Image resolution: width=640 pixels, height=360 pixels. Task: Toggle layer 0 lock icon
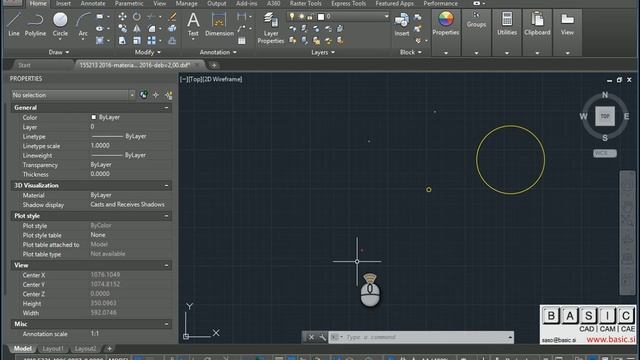coord(310,17)
